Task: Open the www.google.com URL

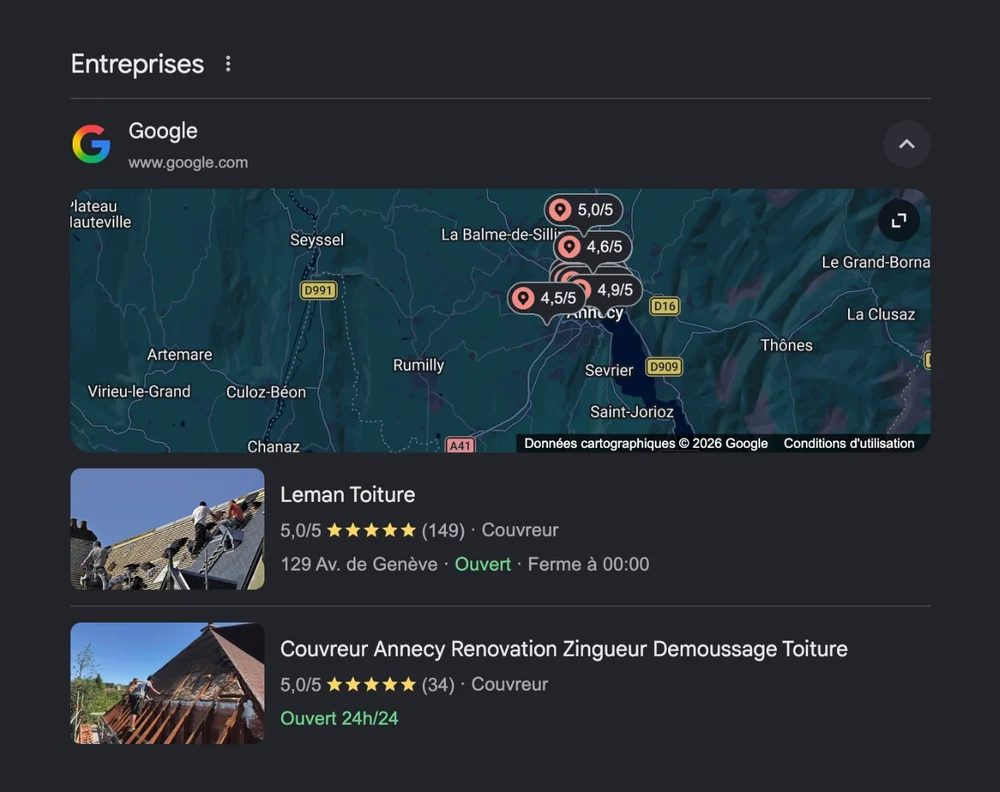Action: tap(188, 163)
